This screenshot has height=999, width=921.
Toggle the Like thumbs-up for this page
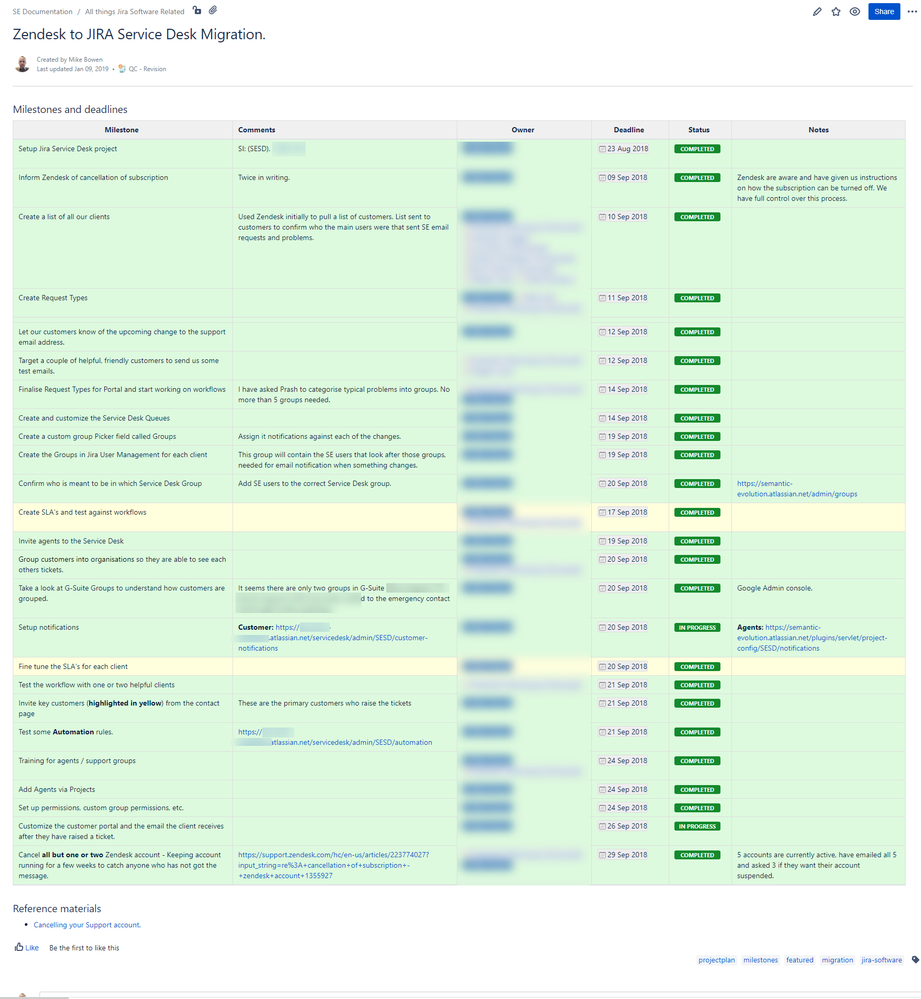tap(21, 947)
